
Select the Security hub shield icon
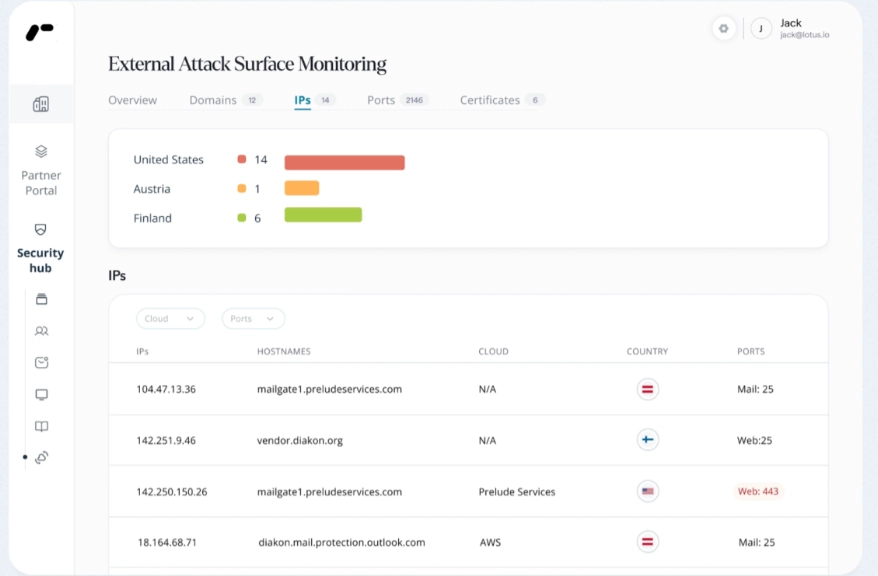pyautogui.click(x=40, y=229)
